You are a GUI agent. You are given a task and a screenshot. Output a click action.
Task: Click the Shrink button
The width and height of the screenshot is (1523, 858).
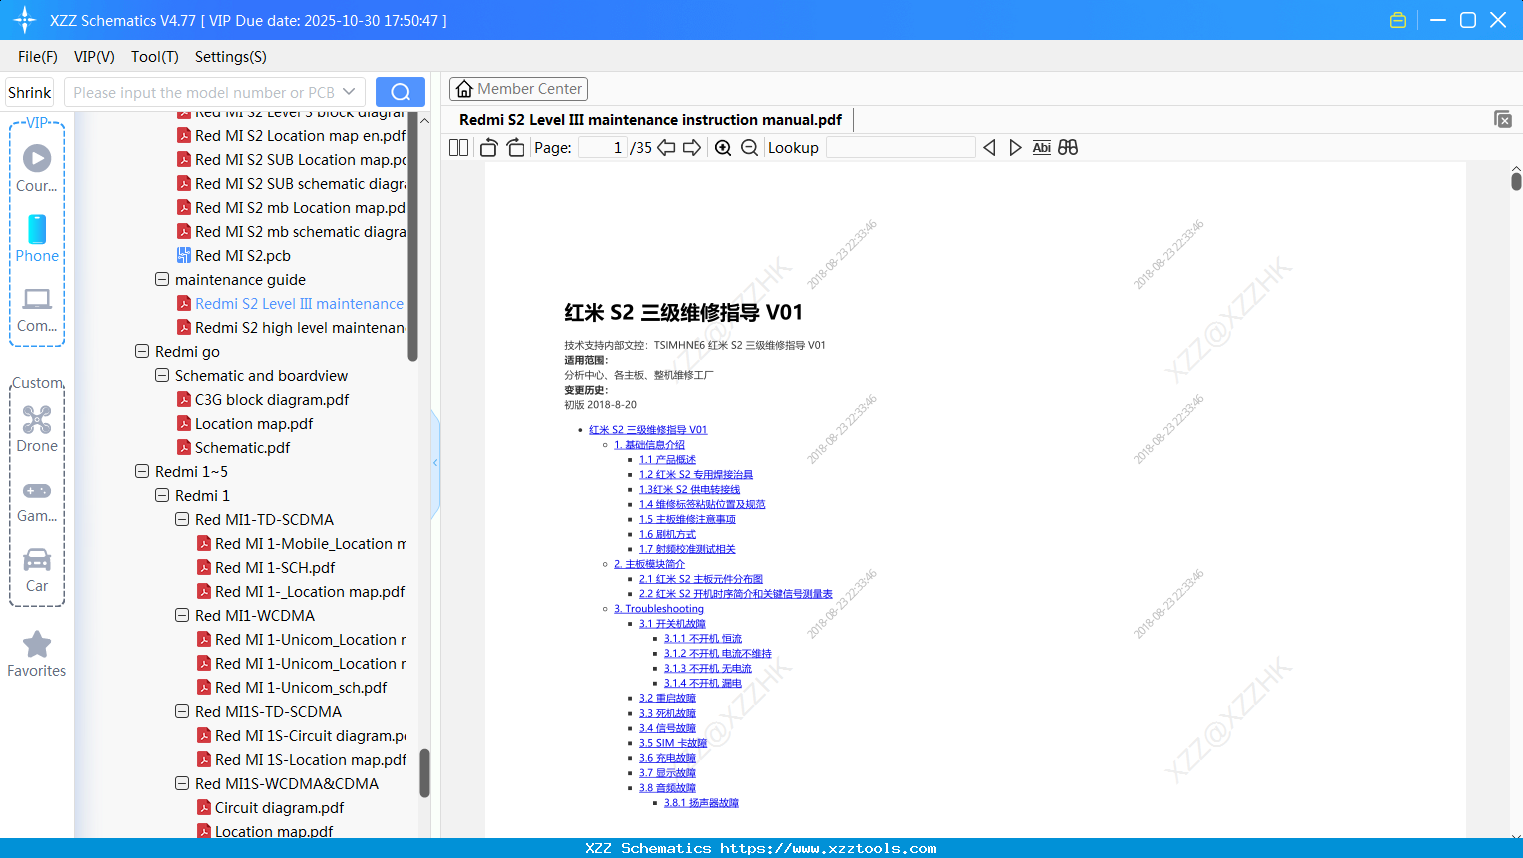tap(30, 92)
